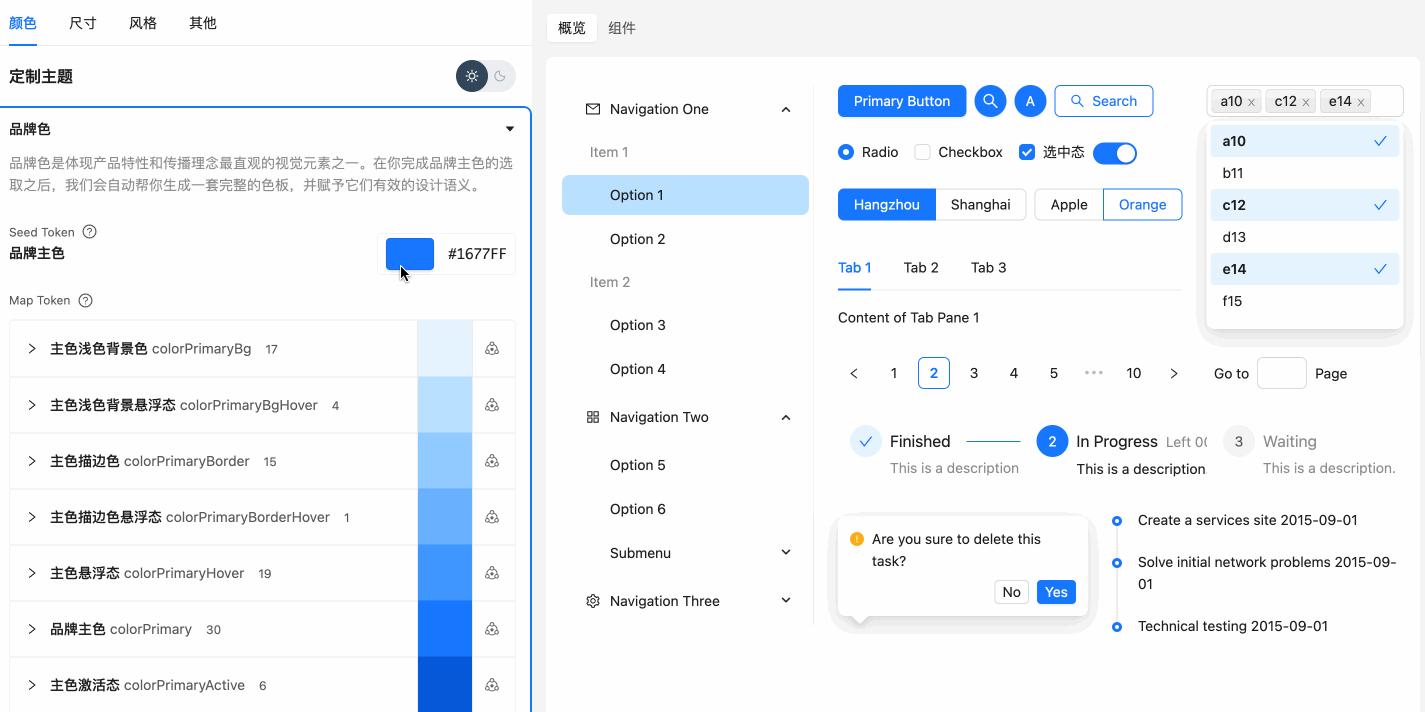The height and width of the screenshot is (712, 1425).
Task: Click the blue 'A' avatar icon
Action: point(1030,100)
